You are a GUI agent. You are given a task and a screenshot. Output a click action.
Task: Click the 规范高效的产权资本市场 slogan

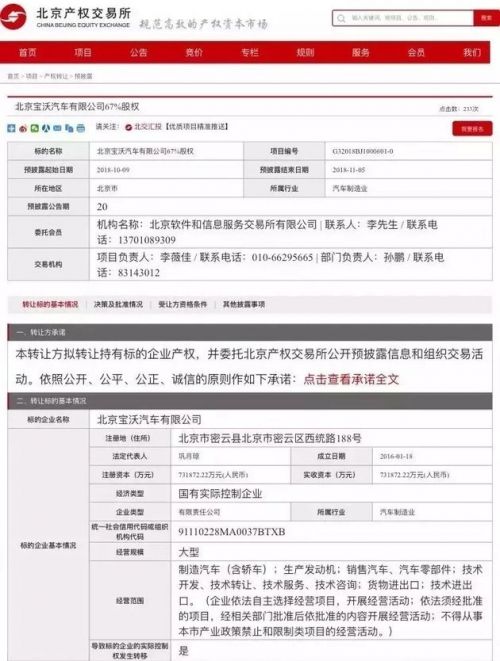point(203,24)
